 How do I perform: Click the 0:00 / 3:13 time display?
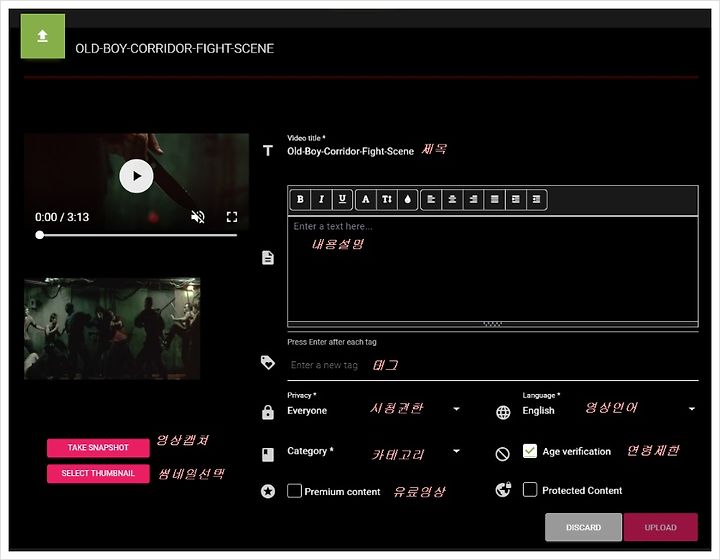click(62, 217)
